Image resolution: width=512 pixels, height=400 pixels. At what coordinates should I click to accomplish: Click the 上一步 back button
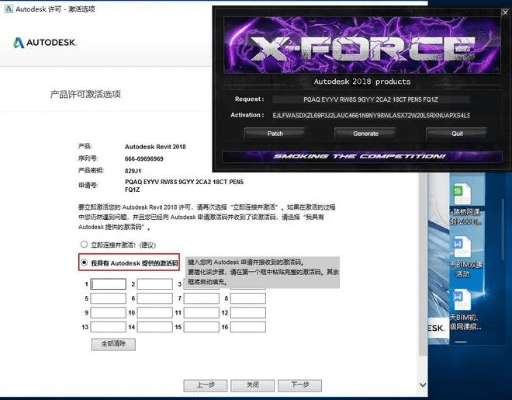[x=205, y=385]
